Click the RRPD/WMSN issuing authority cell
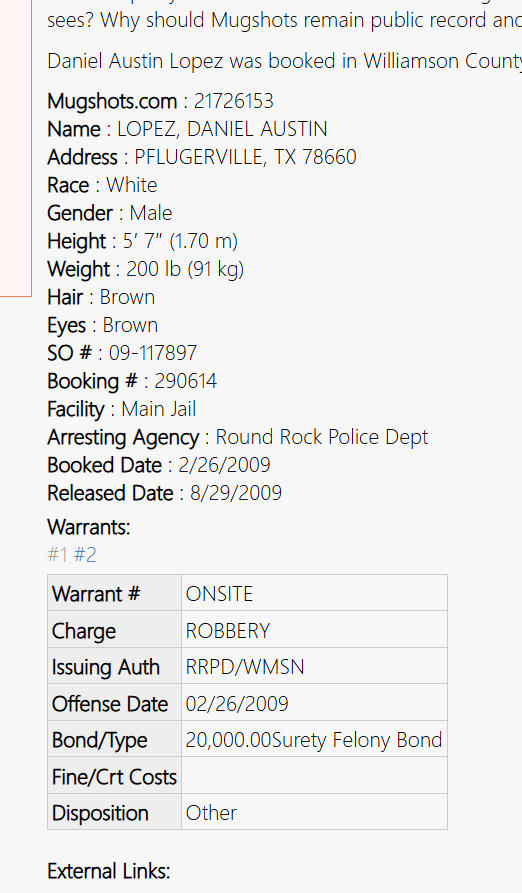 (314, 666)
